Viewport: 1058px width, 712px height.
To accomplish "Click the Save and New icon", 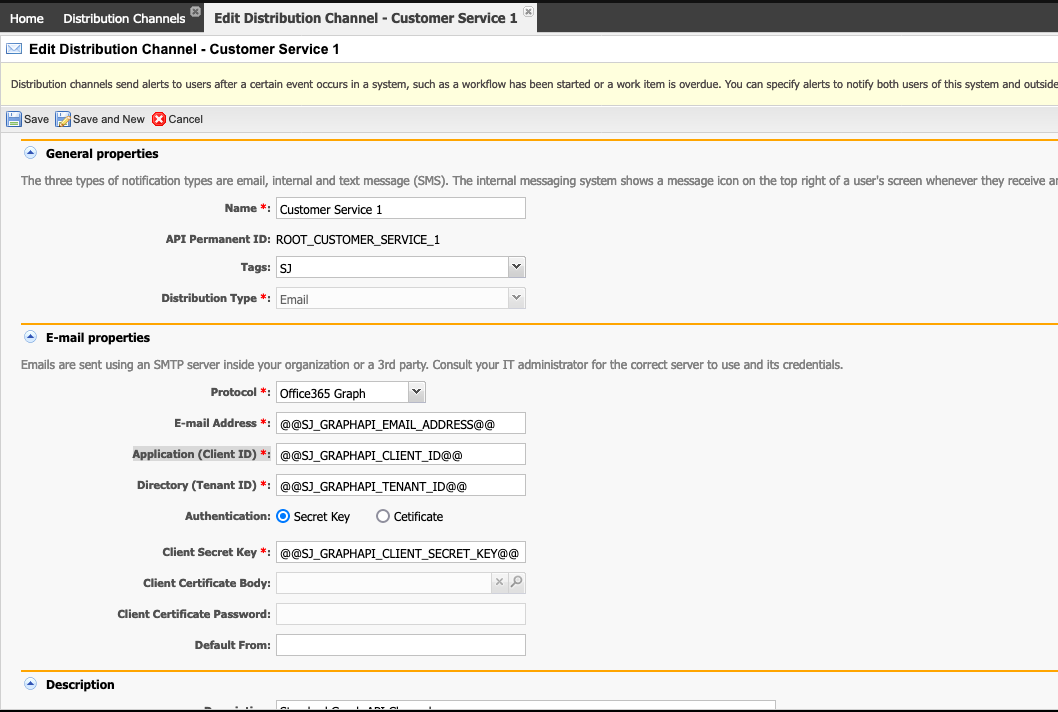I will 63,119.
